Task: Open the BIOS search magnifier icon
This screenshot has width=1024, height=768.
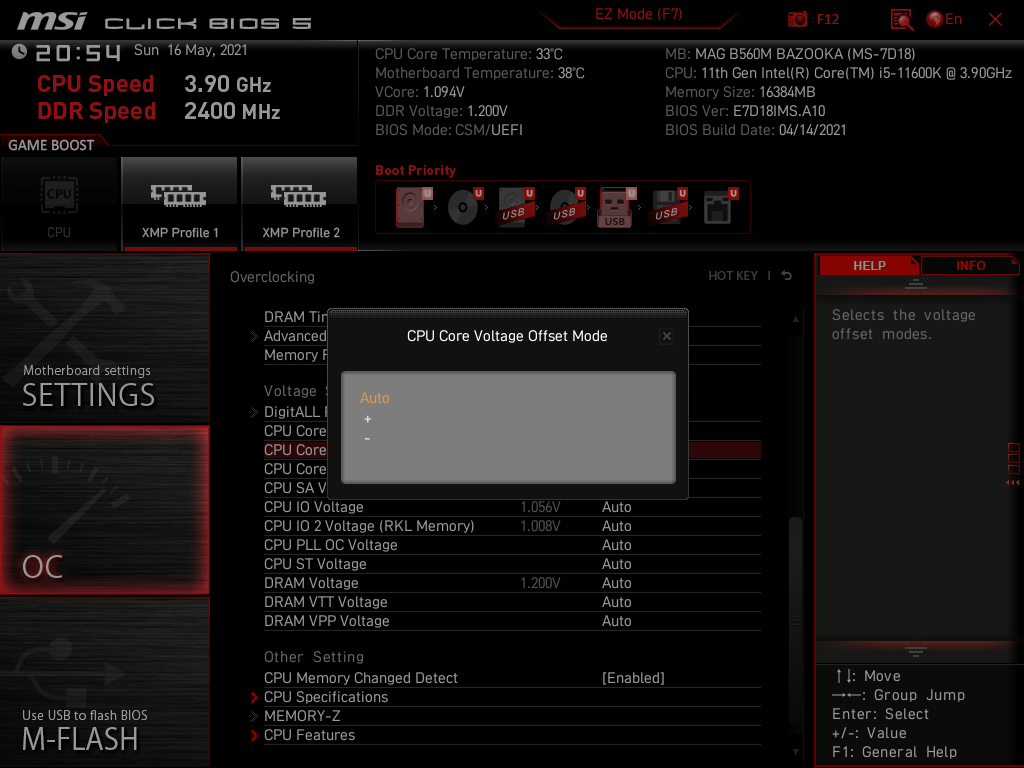Action: click(901, 20)
